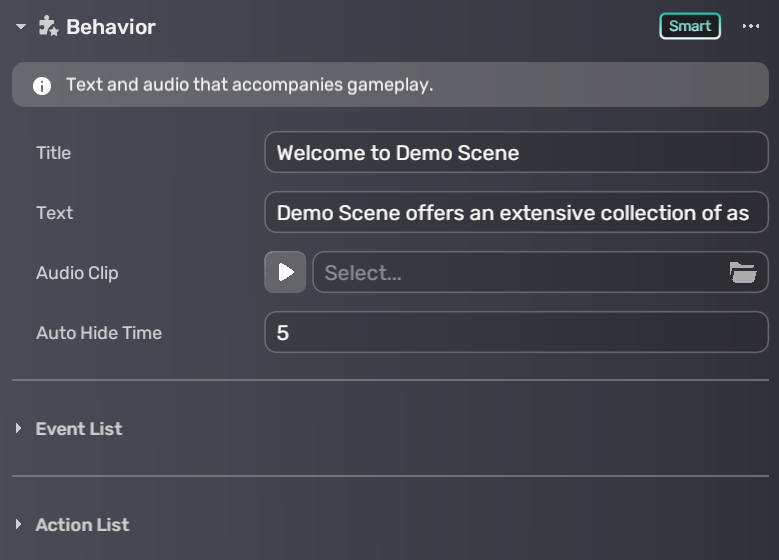Screen dimensions: 779x560
Task: Focus the Text field with Demo Scene description
Action: [x=515, y=213]
